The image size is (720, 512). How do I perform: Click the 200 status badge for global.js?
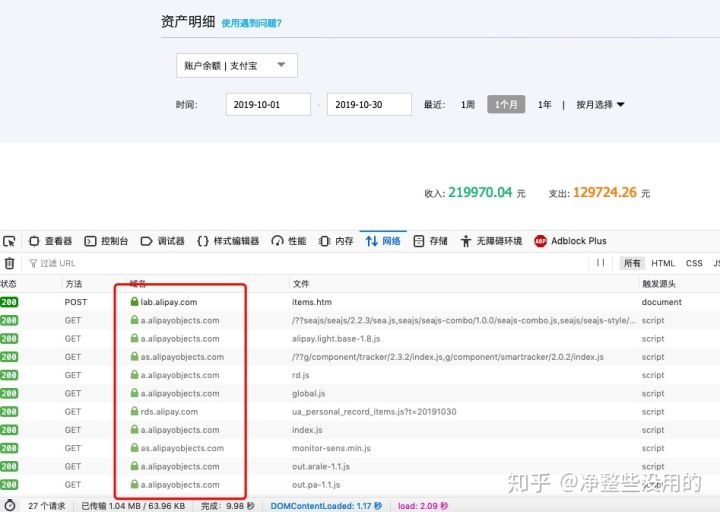click(x=9, y=394)
